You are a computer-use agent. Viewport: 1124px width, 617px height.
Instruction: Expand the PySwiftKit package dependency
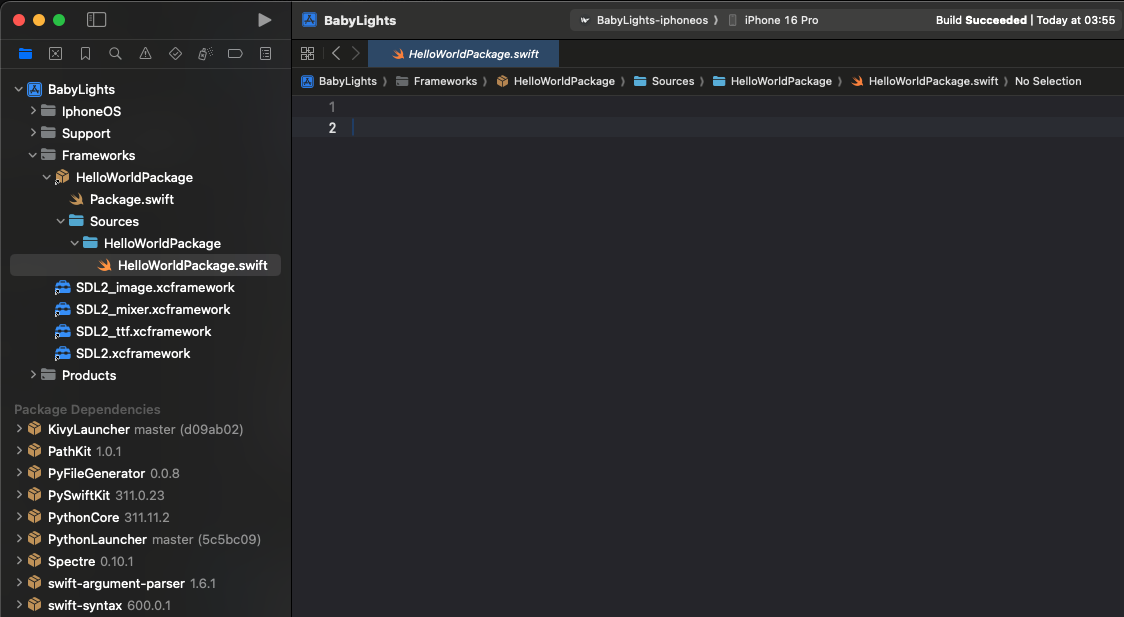19,494
